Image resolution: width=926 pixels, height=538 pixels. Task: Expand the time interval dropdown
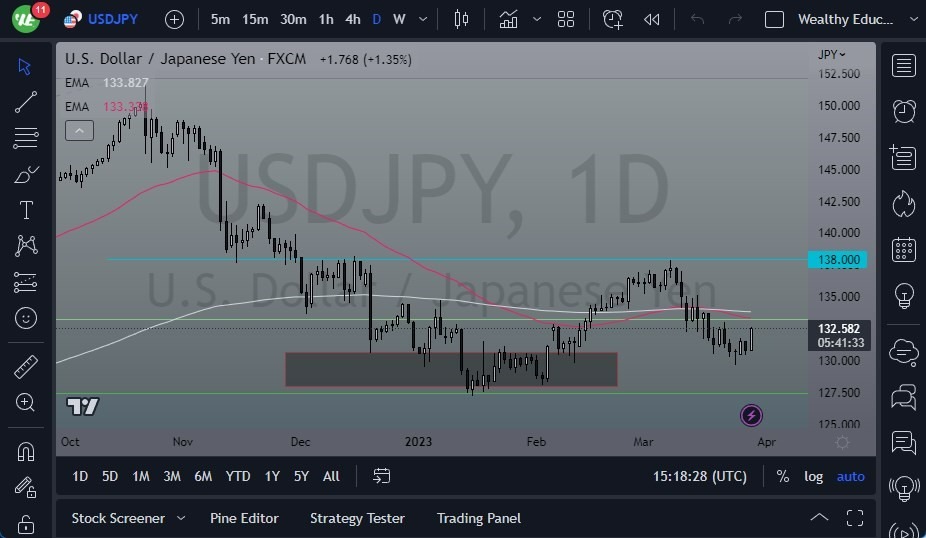(x=423, y=19)
